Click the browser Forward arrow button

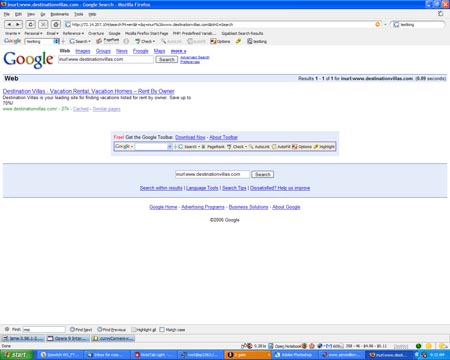(18, 24)
